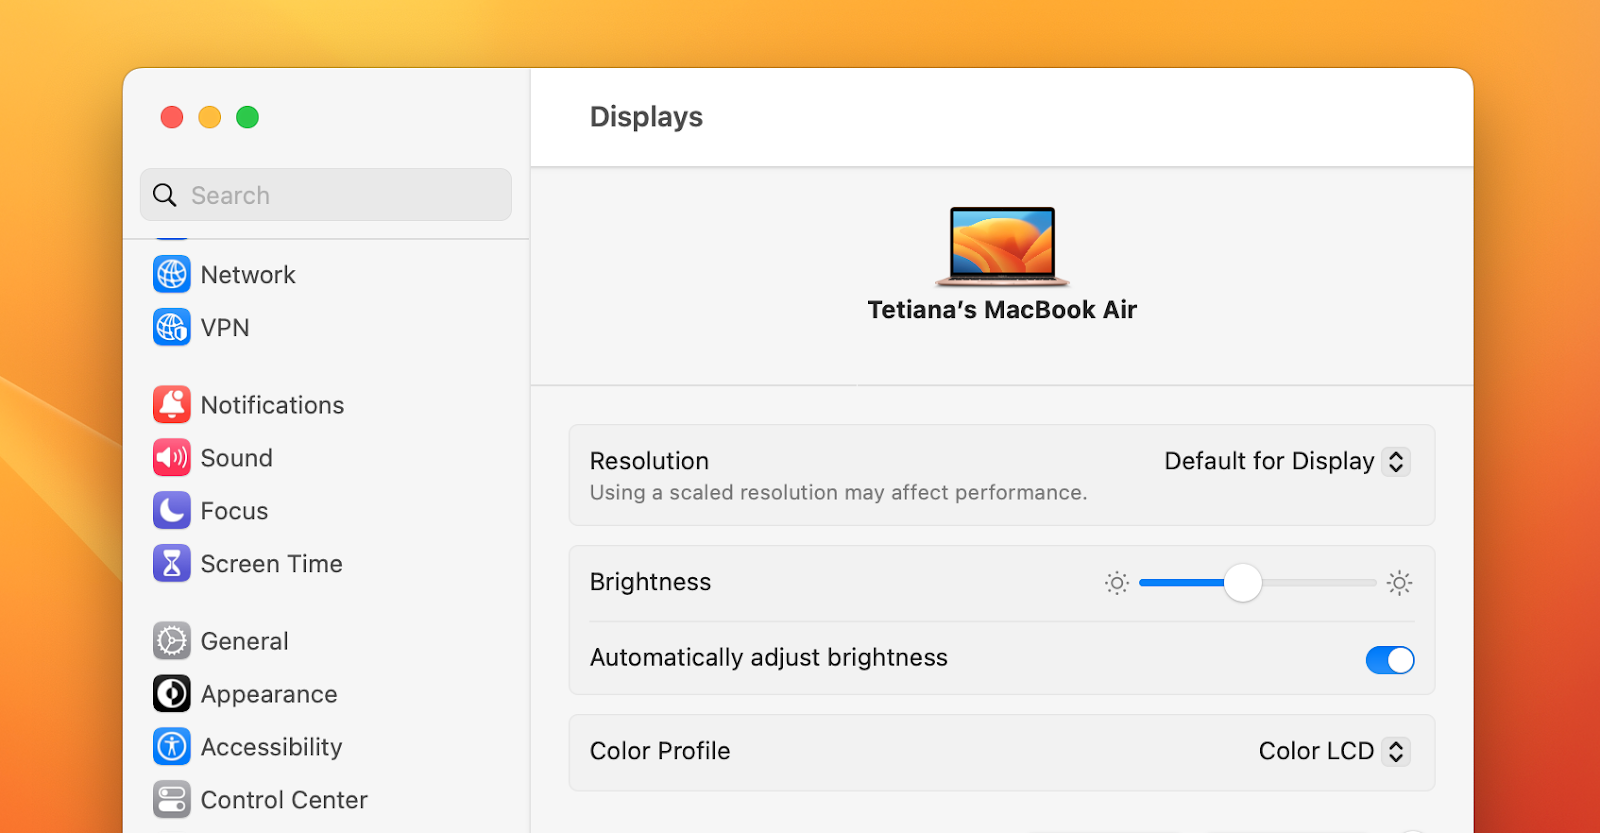The height and width of the screenshot is (833, 1600).
Task: Click the Control Center label in sidebar
Action: click(x=284, y=800)
